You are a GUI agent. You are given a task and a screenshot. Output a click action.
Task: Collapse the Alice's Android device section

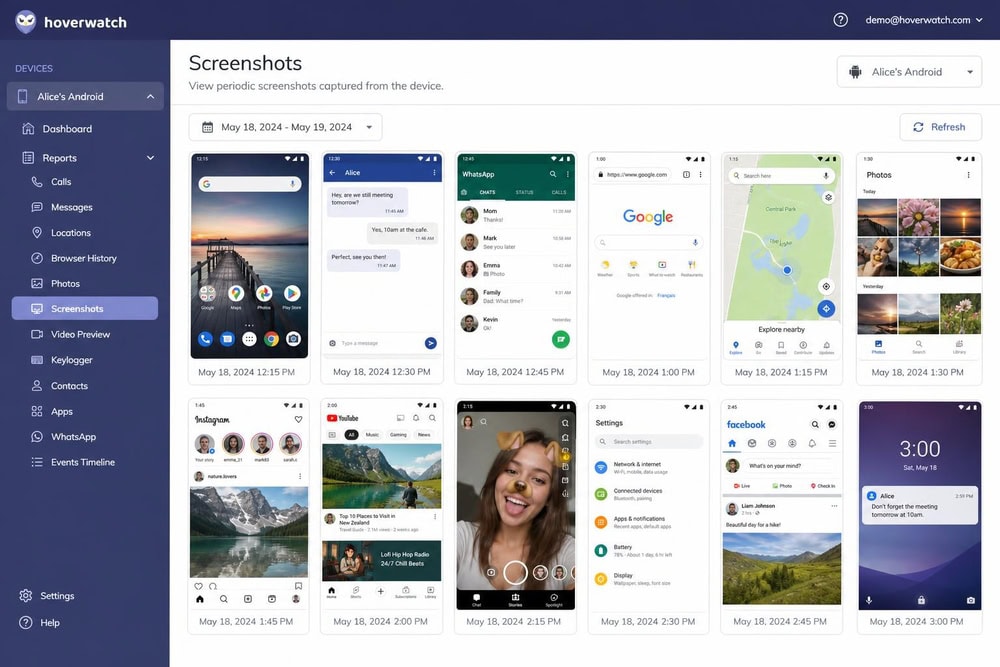pos(151,96)
